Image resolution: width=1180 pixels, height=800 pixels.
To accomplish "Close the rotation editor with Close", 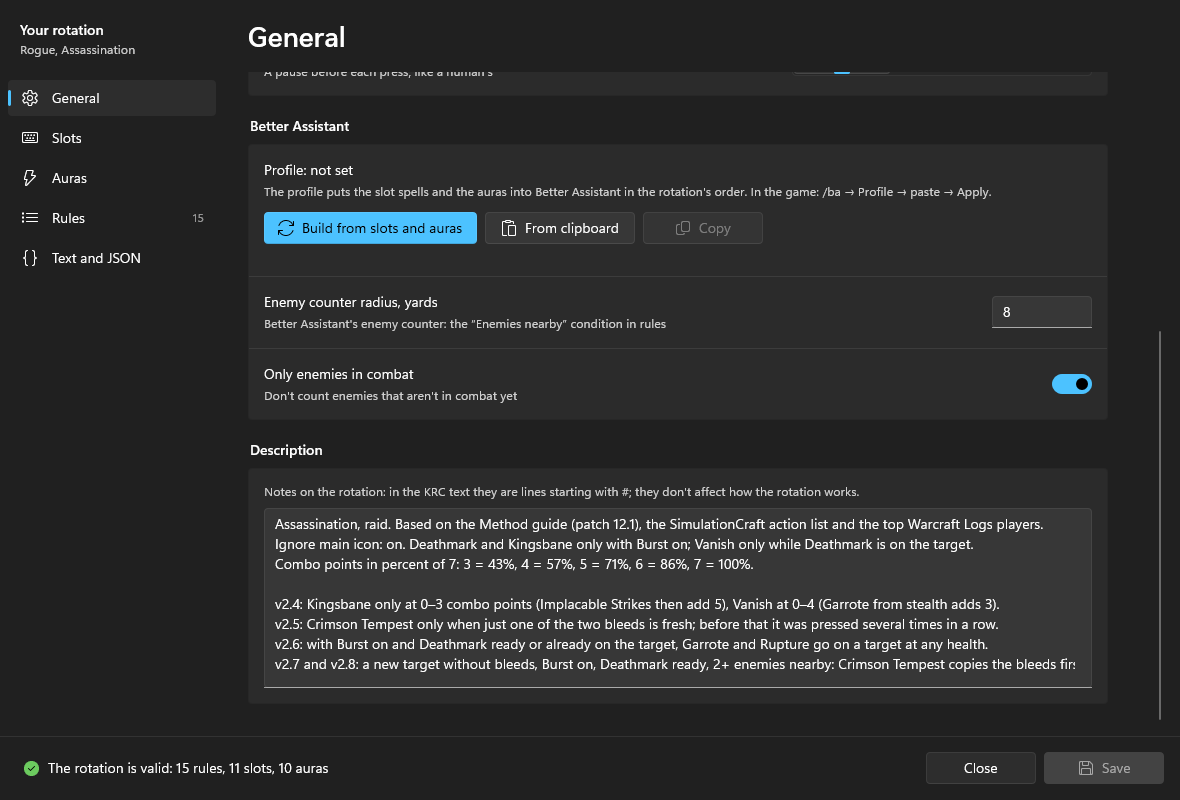I will pos(981,768).
